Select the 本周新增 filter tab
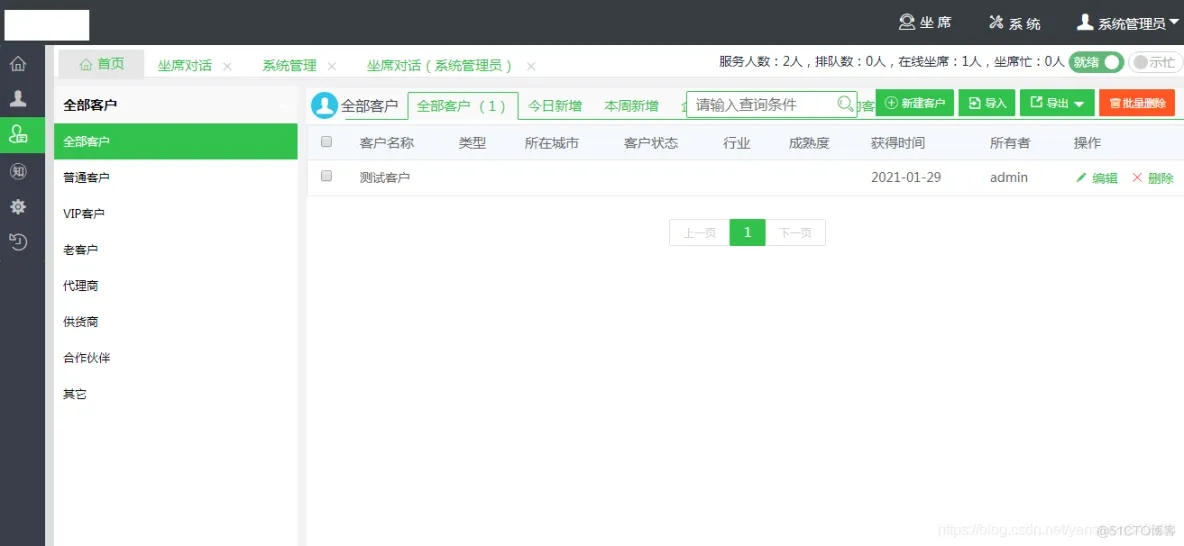Image resolution: width=1184 pixels, height=546 pixels. [631, 106]
